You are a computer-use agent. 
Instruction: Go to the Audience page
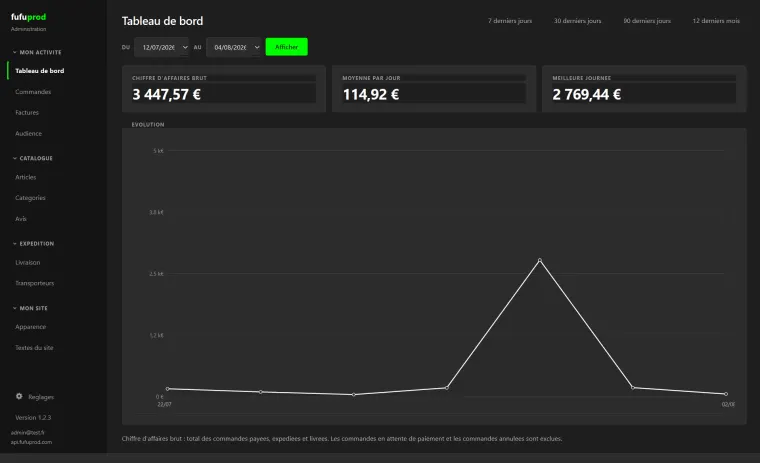click(28, 133)
